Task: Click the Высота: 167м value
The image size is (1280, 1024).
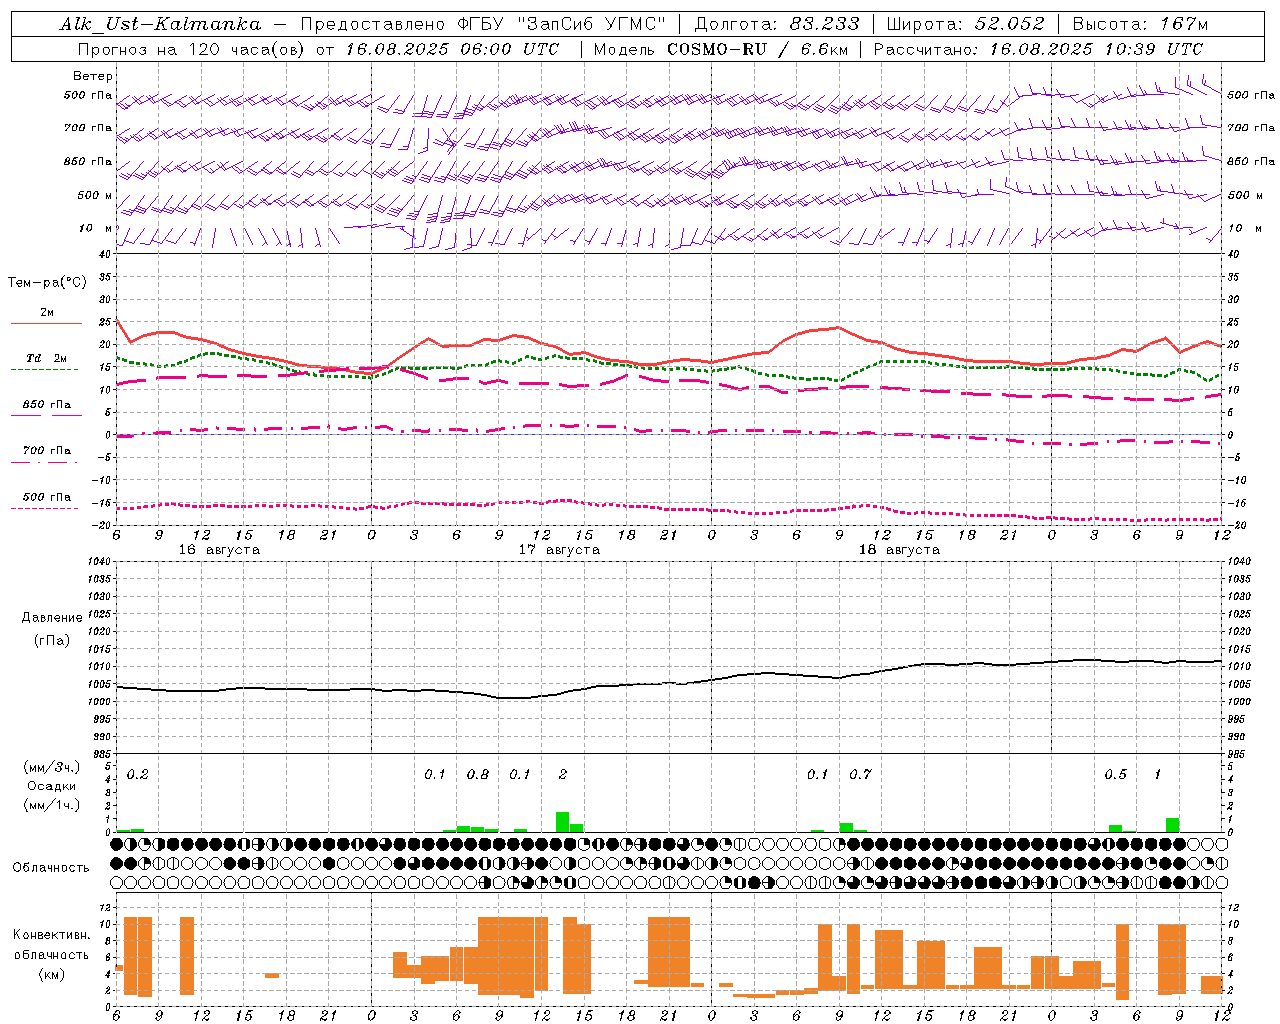Action: pos(1140,24)
